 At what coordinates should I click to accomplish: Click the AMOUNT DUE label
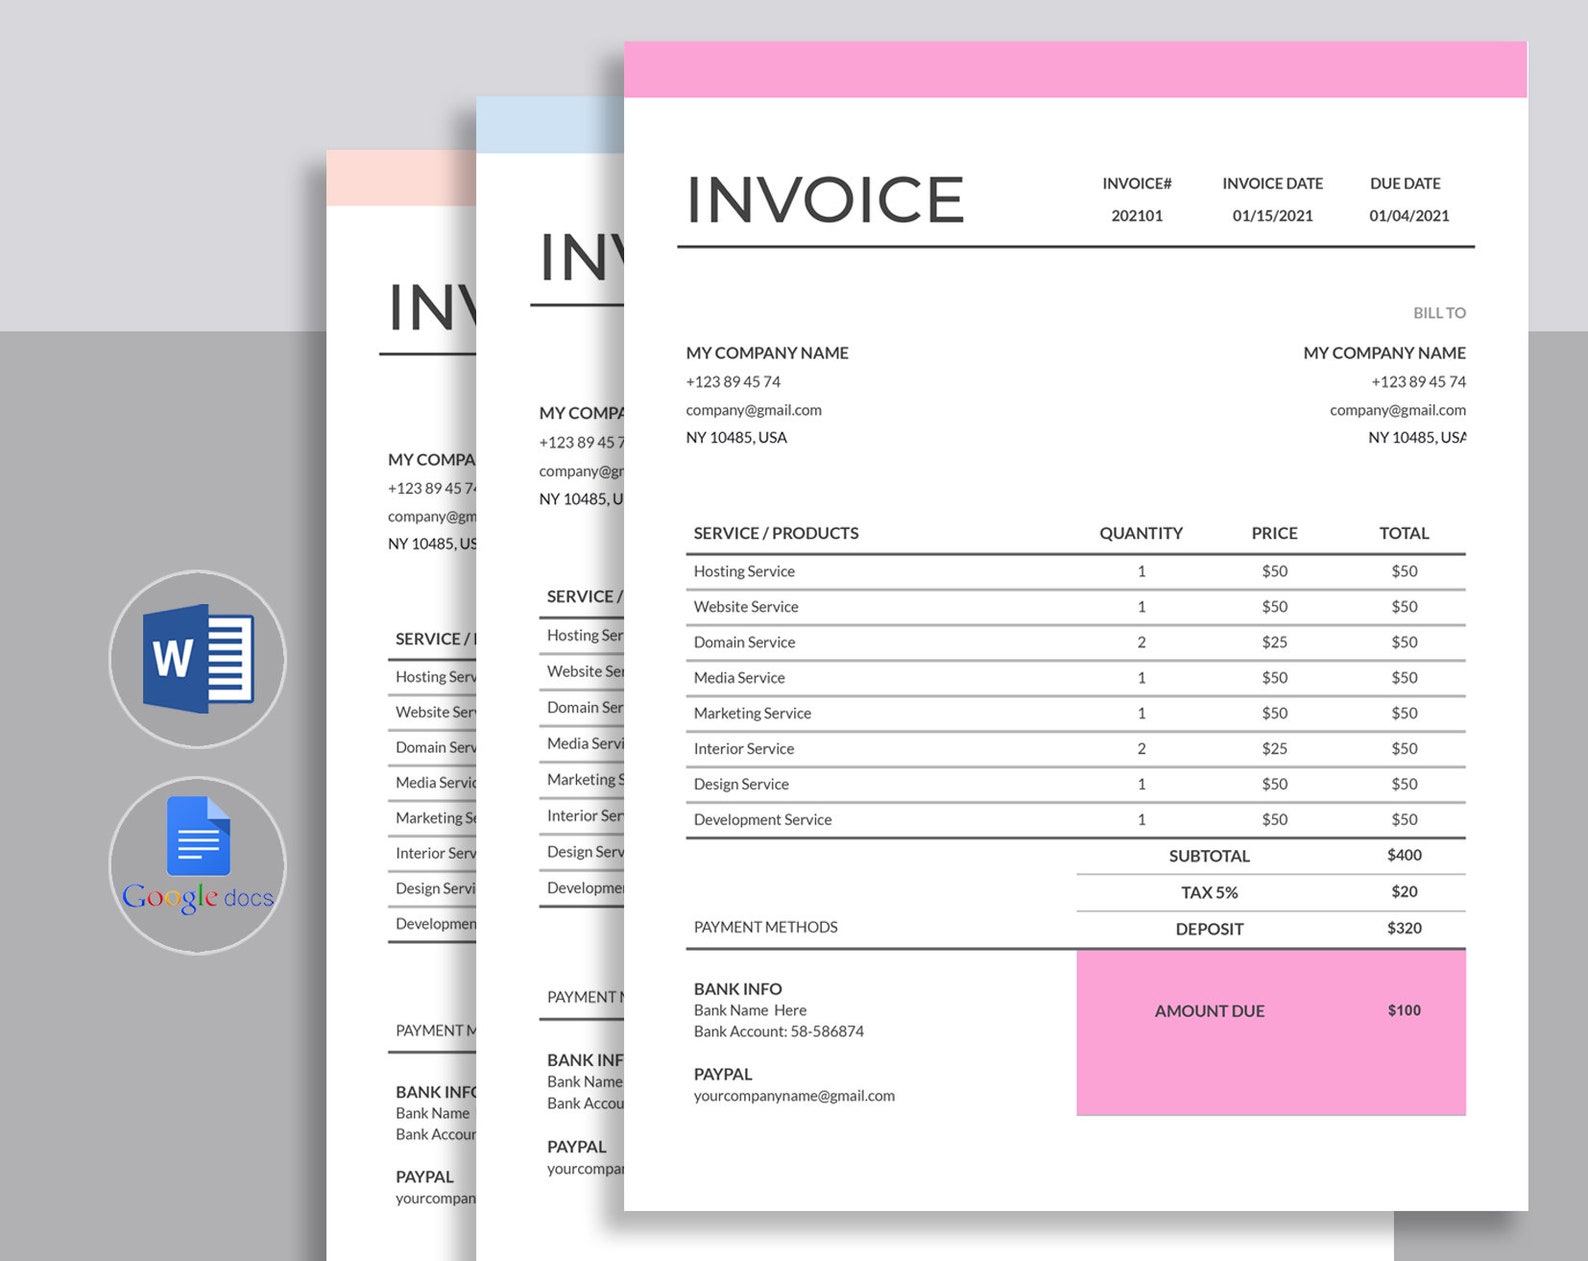[1209, 1011]
